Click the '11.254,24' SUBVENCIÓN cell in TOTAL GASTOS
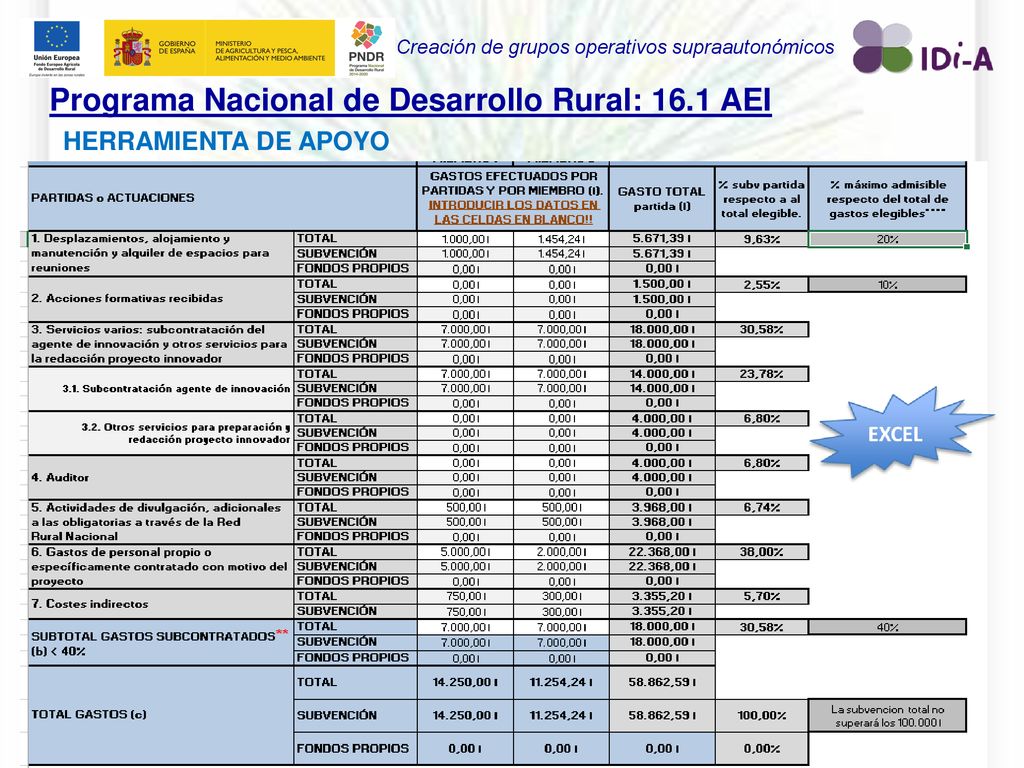Image resolution: width=1024 pixels, height=768 pixels. click(561, 715)
